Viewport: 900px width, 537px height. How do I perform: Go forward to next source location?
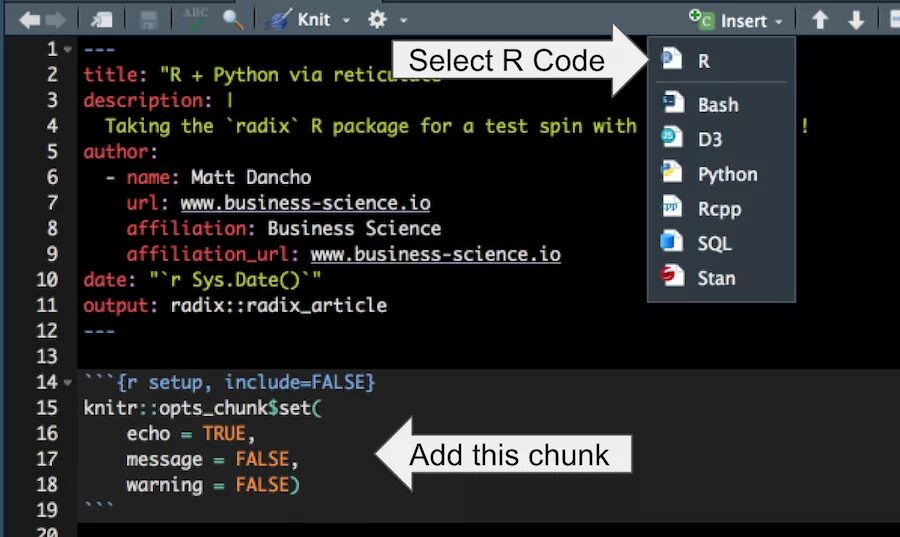pos(56,20)
